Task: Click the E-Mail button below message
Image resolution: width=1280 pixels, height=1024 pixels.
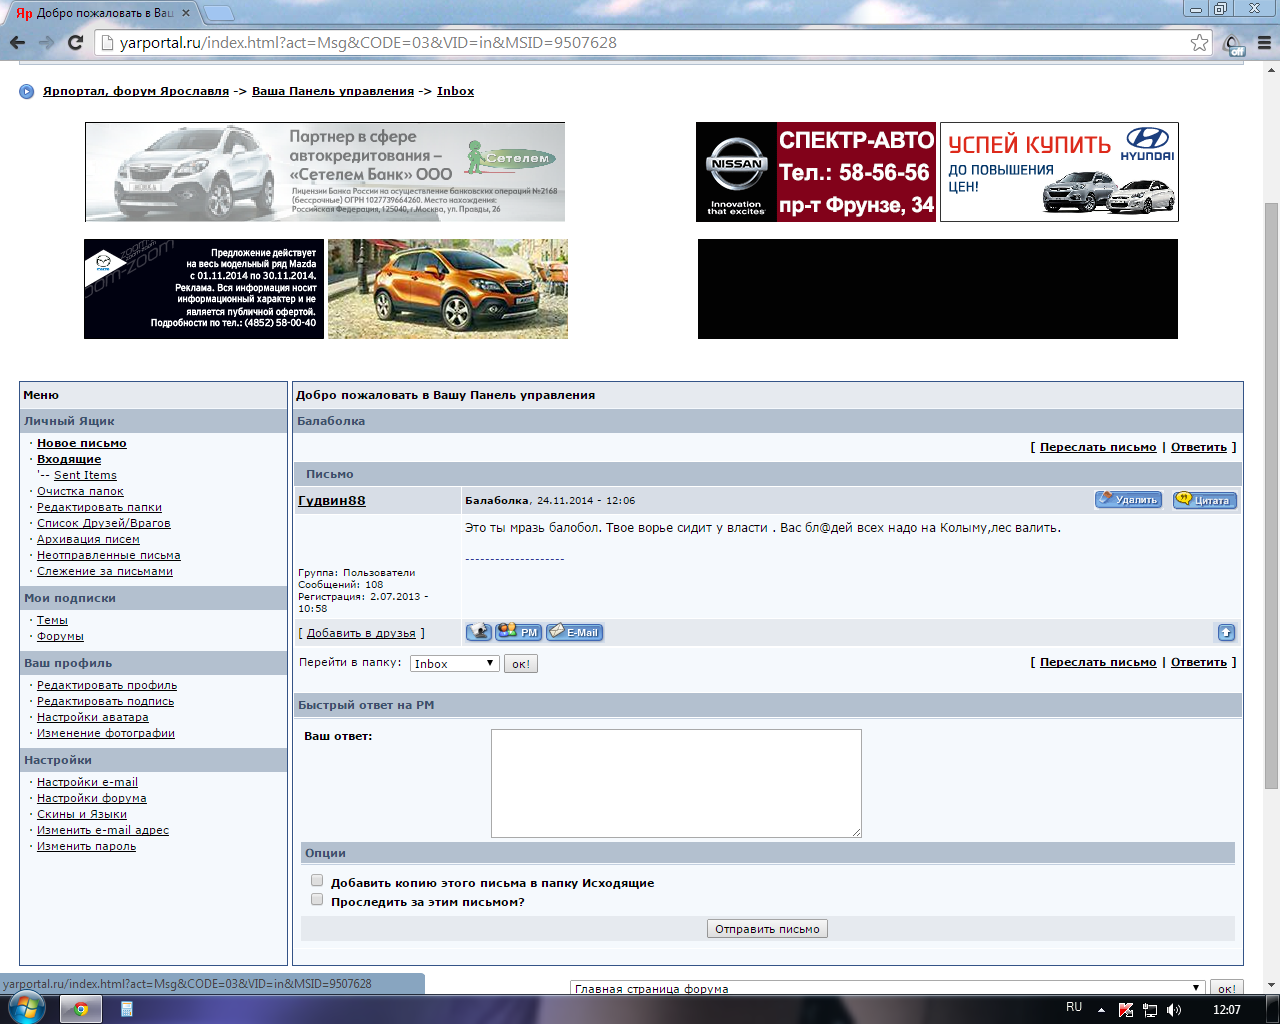Action: point(574,632)
